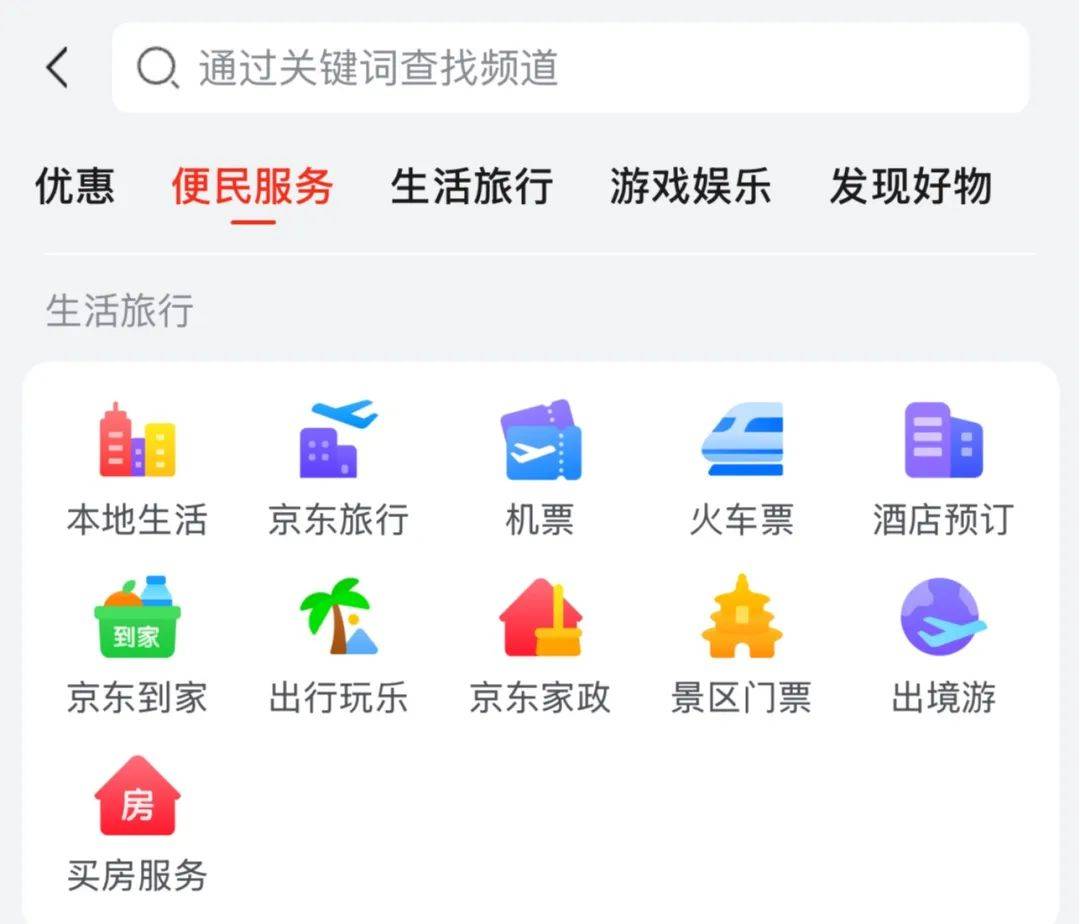Open the 出行玩乐 palm tree icon

click(x=338, y=616)
